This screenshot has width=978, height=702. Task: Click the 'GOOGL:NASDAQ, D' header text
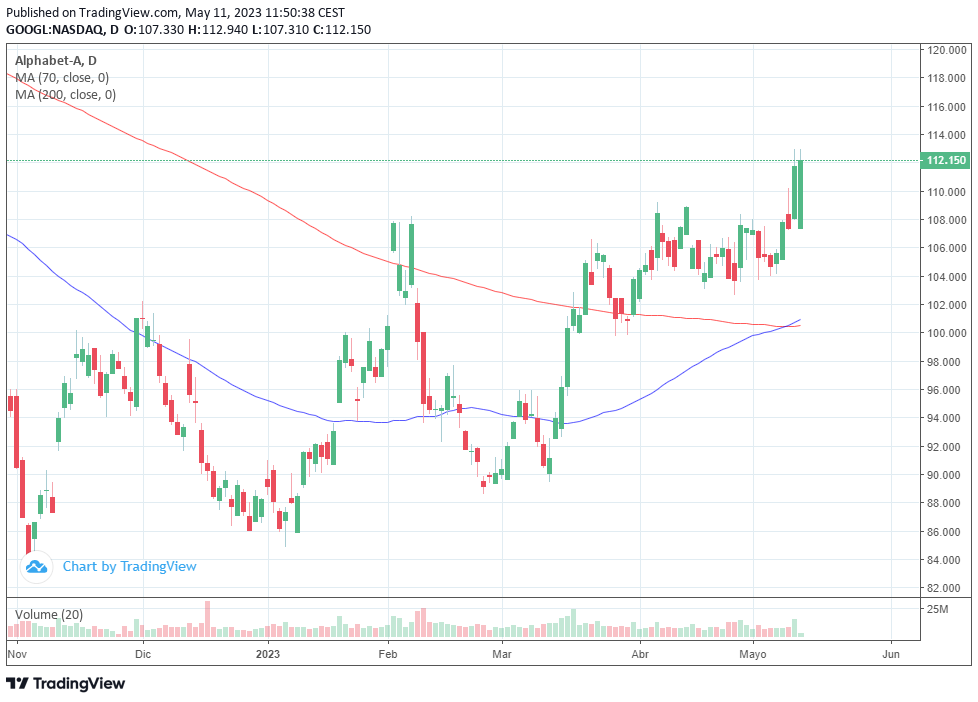(x=62, y=29)
